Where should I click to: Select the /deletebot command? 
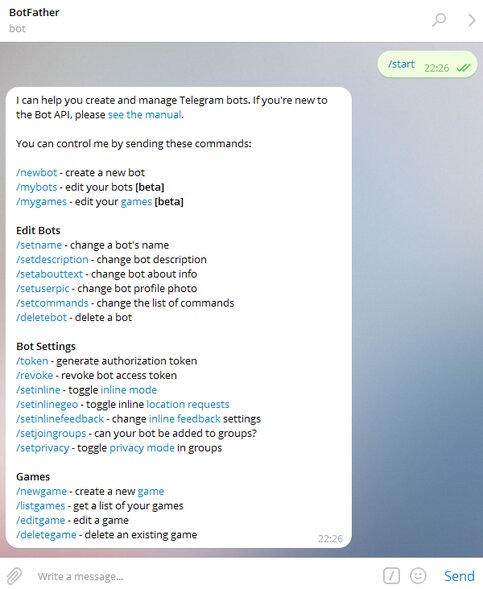coord(41,317)
